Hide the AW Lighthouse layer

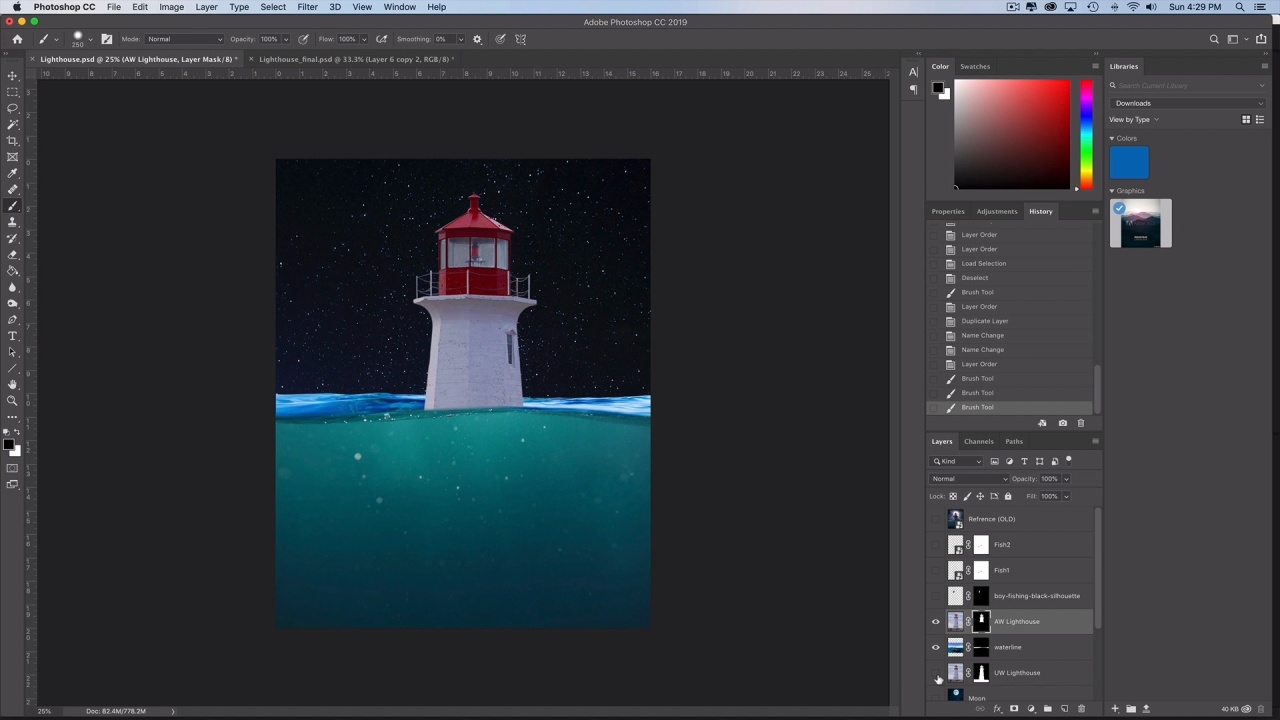pyautogui.click(x=936, y=622)
